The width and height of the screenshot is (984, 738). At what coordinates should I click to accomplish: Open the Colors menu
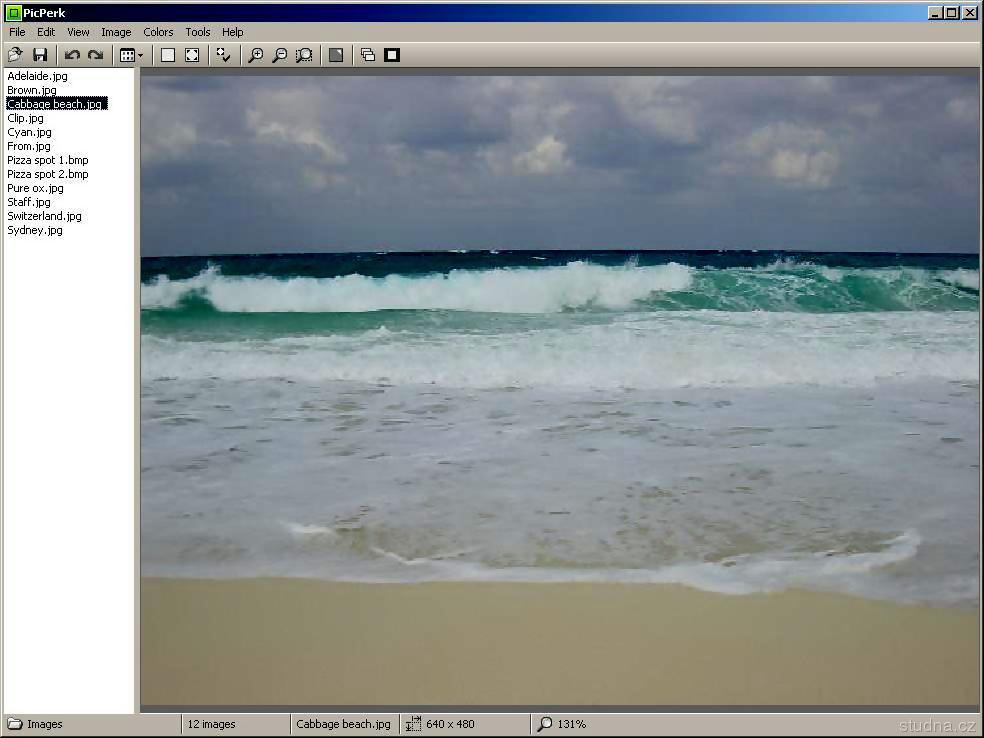pyautogui.click(x=158, y=32)
